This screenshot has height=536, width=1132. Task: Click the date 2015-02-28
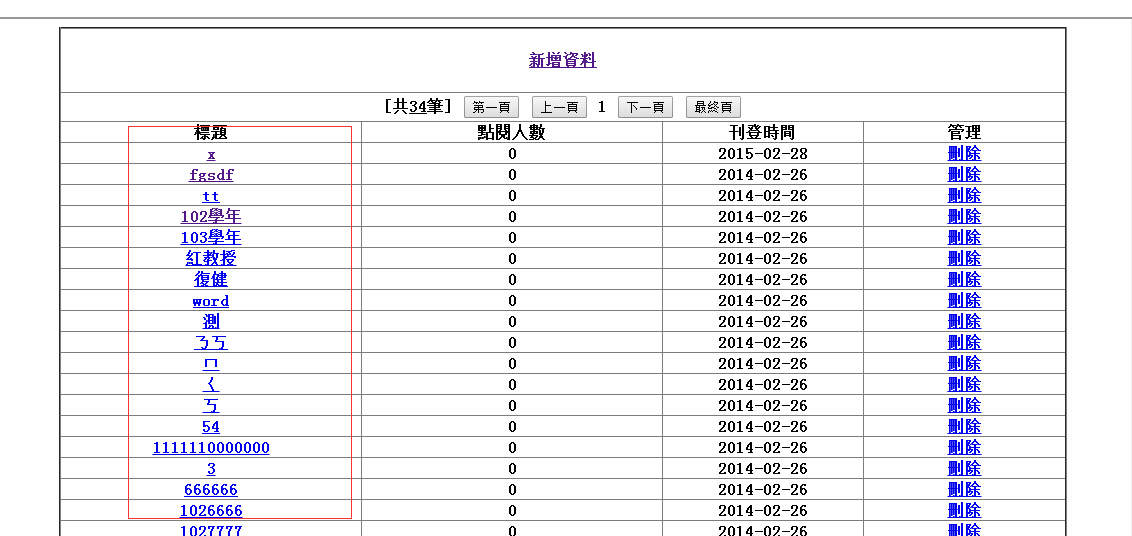coord(762,154)
